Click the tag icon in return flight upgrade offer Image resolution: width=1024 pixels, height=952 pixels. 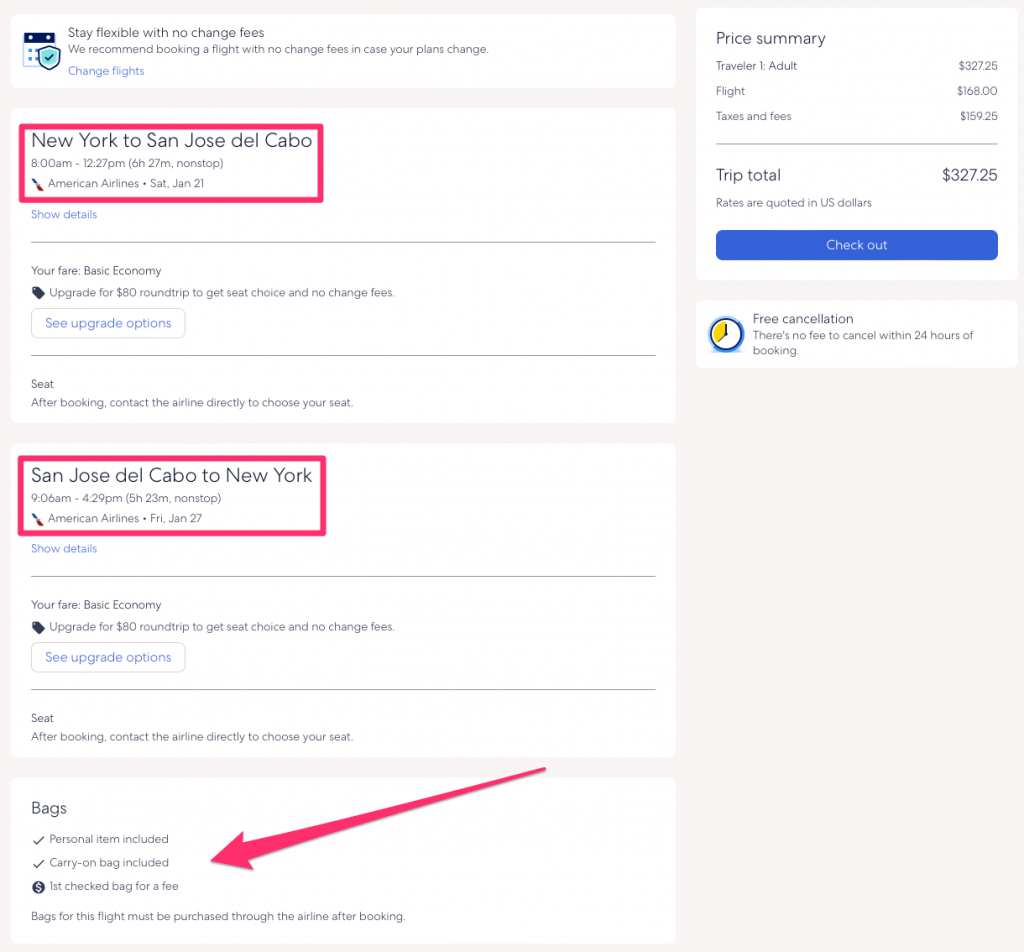click(38, 627)
